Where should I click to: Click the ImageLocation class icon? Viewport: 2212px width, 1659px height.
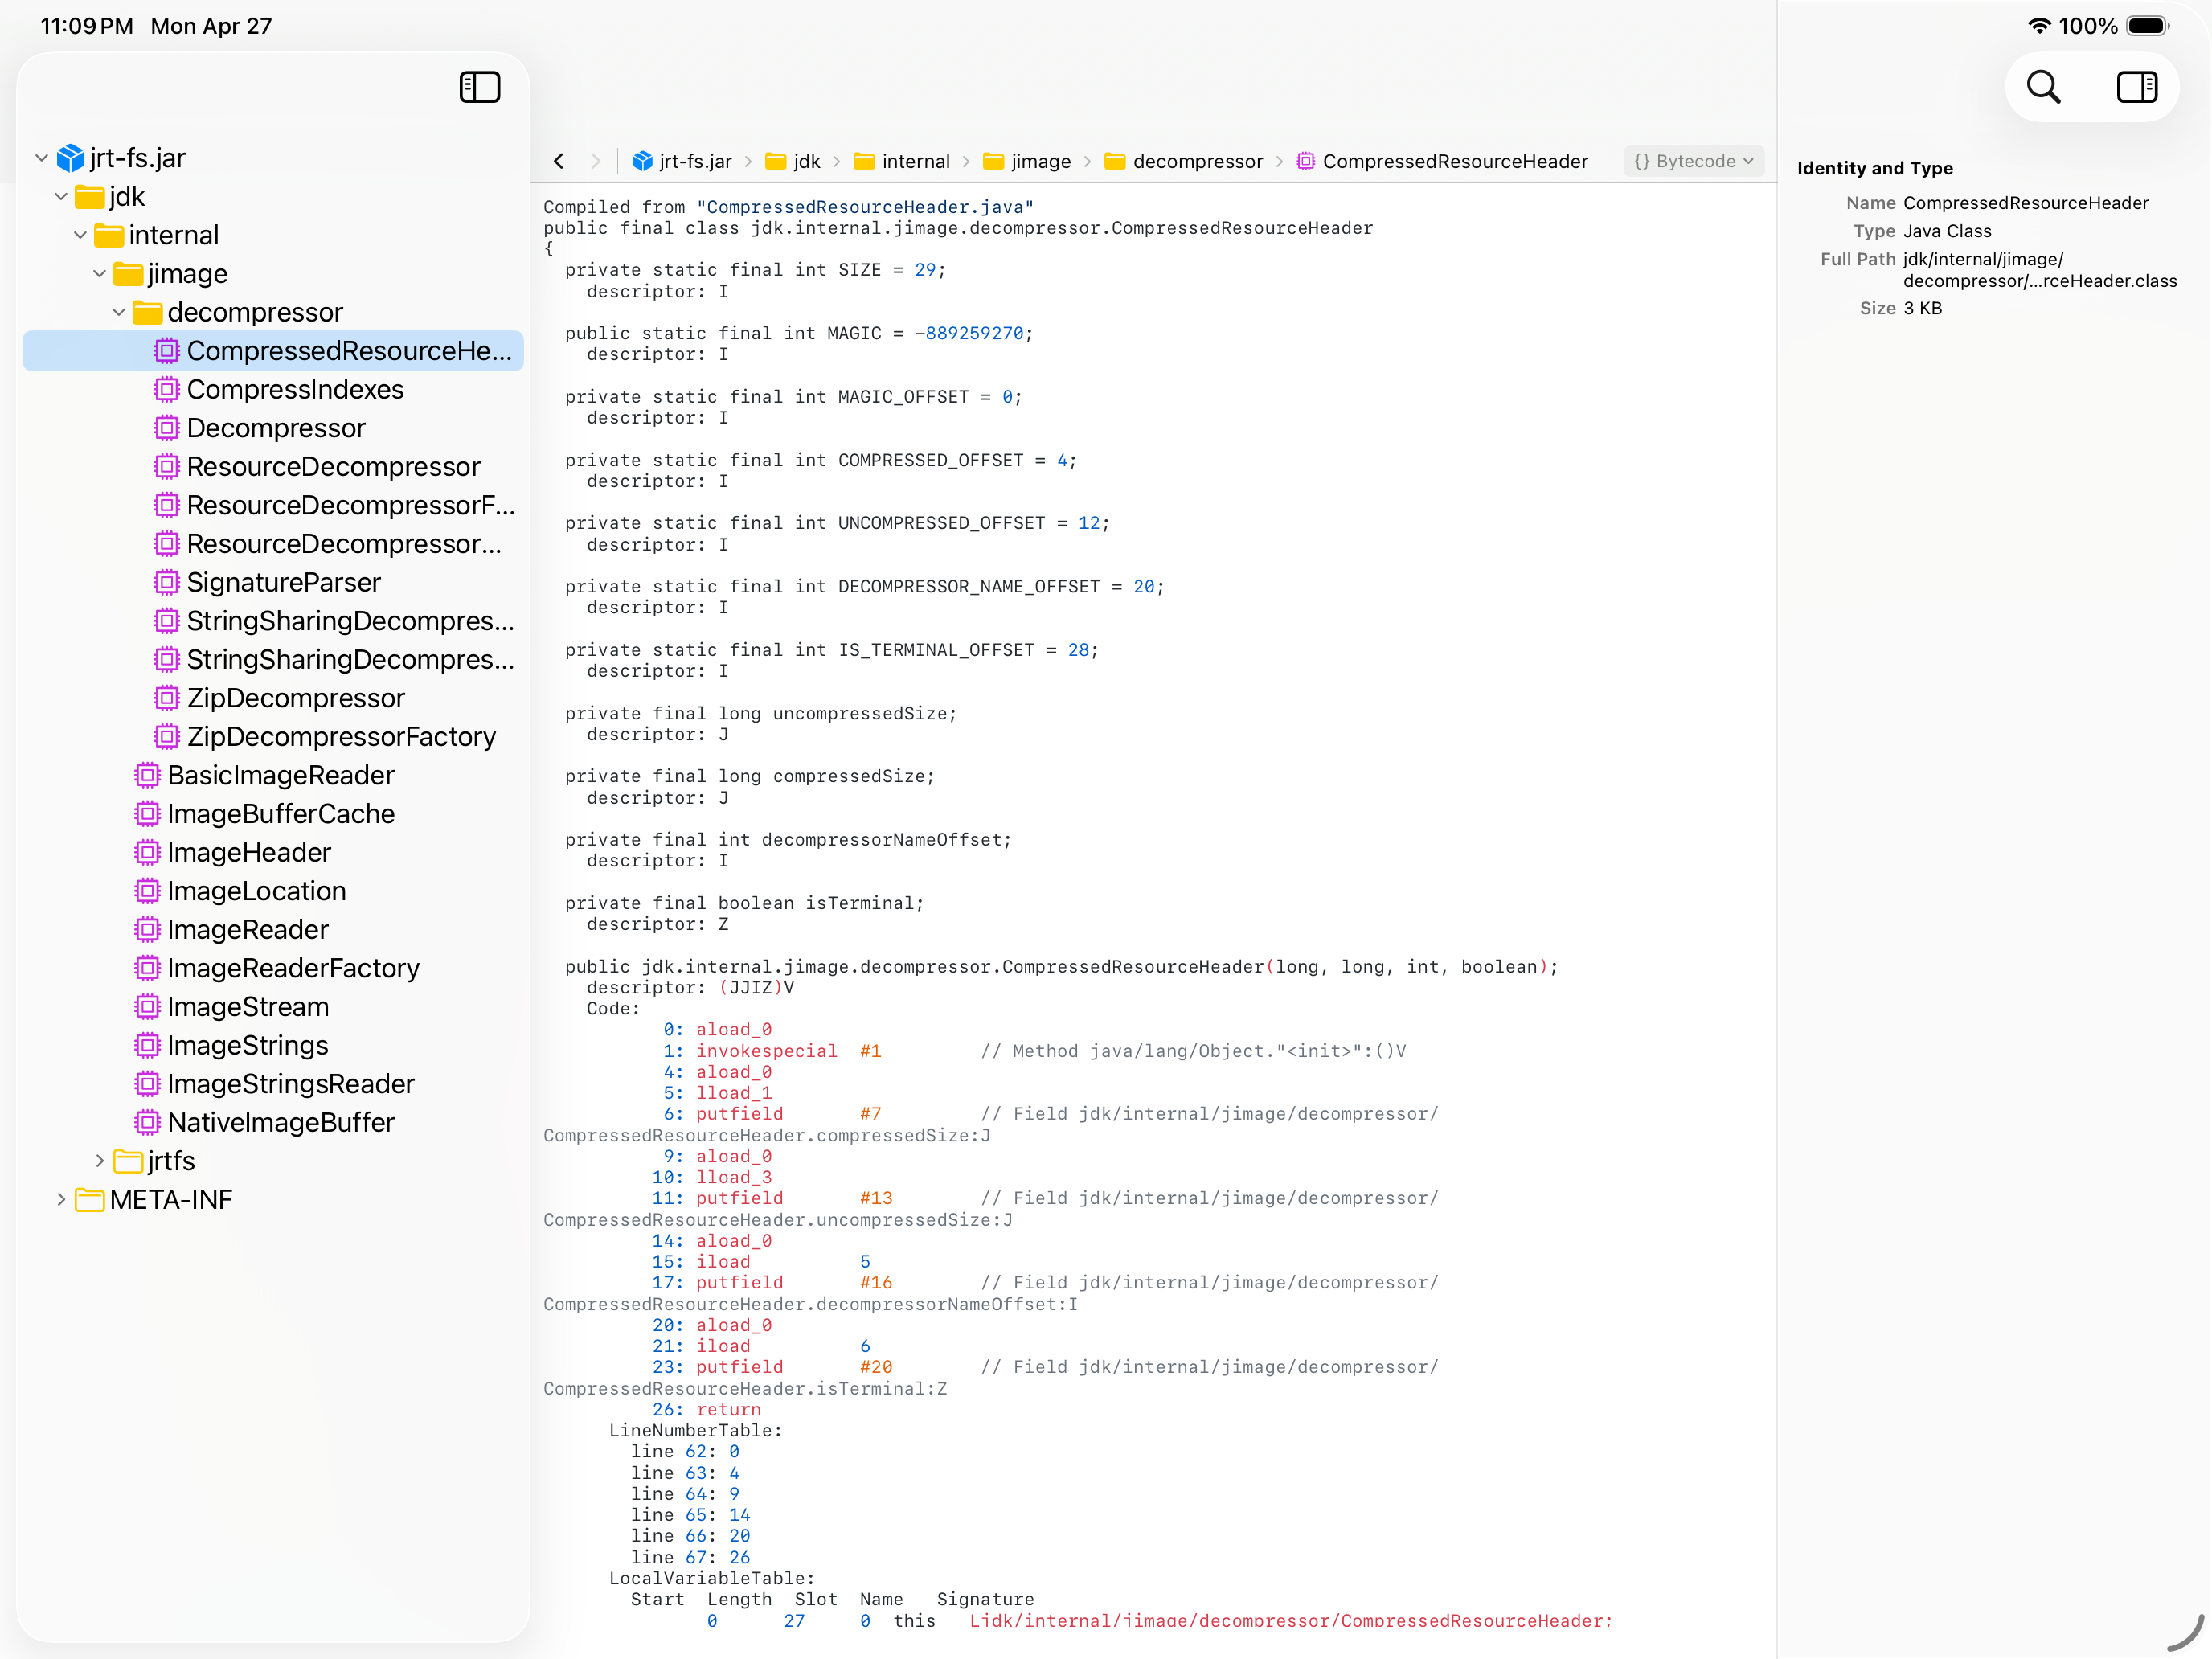coord(147,891)
